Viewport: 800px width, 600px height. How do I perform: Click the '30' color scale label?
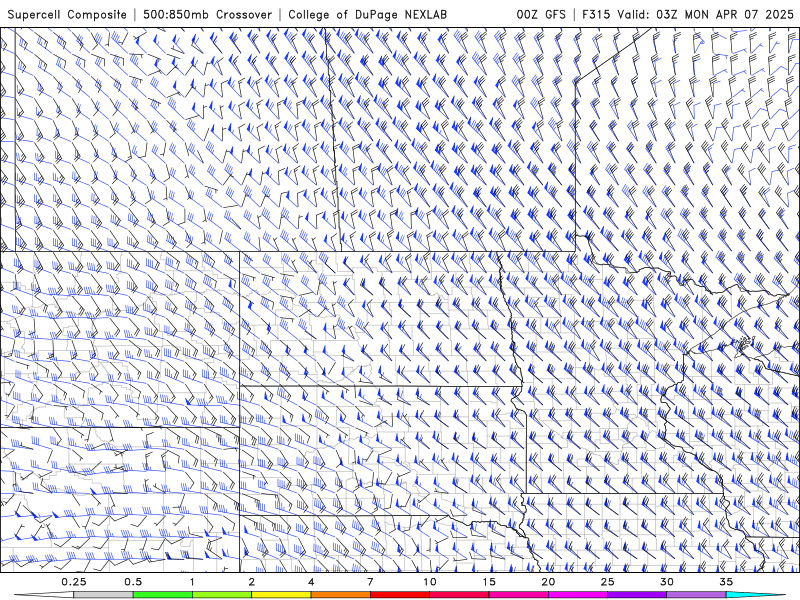coord(667,582)
